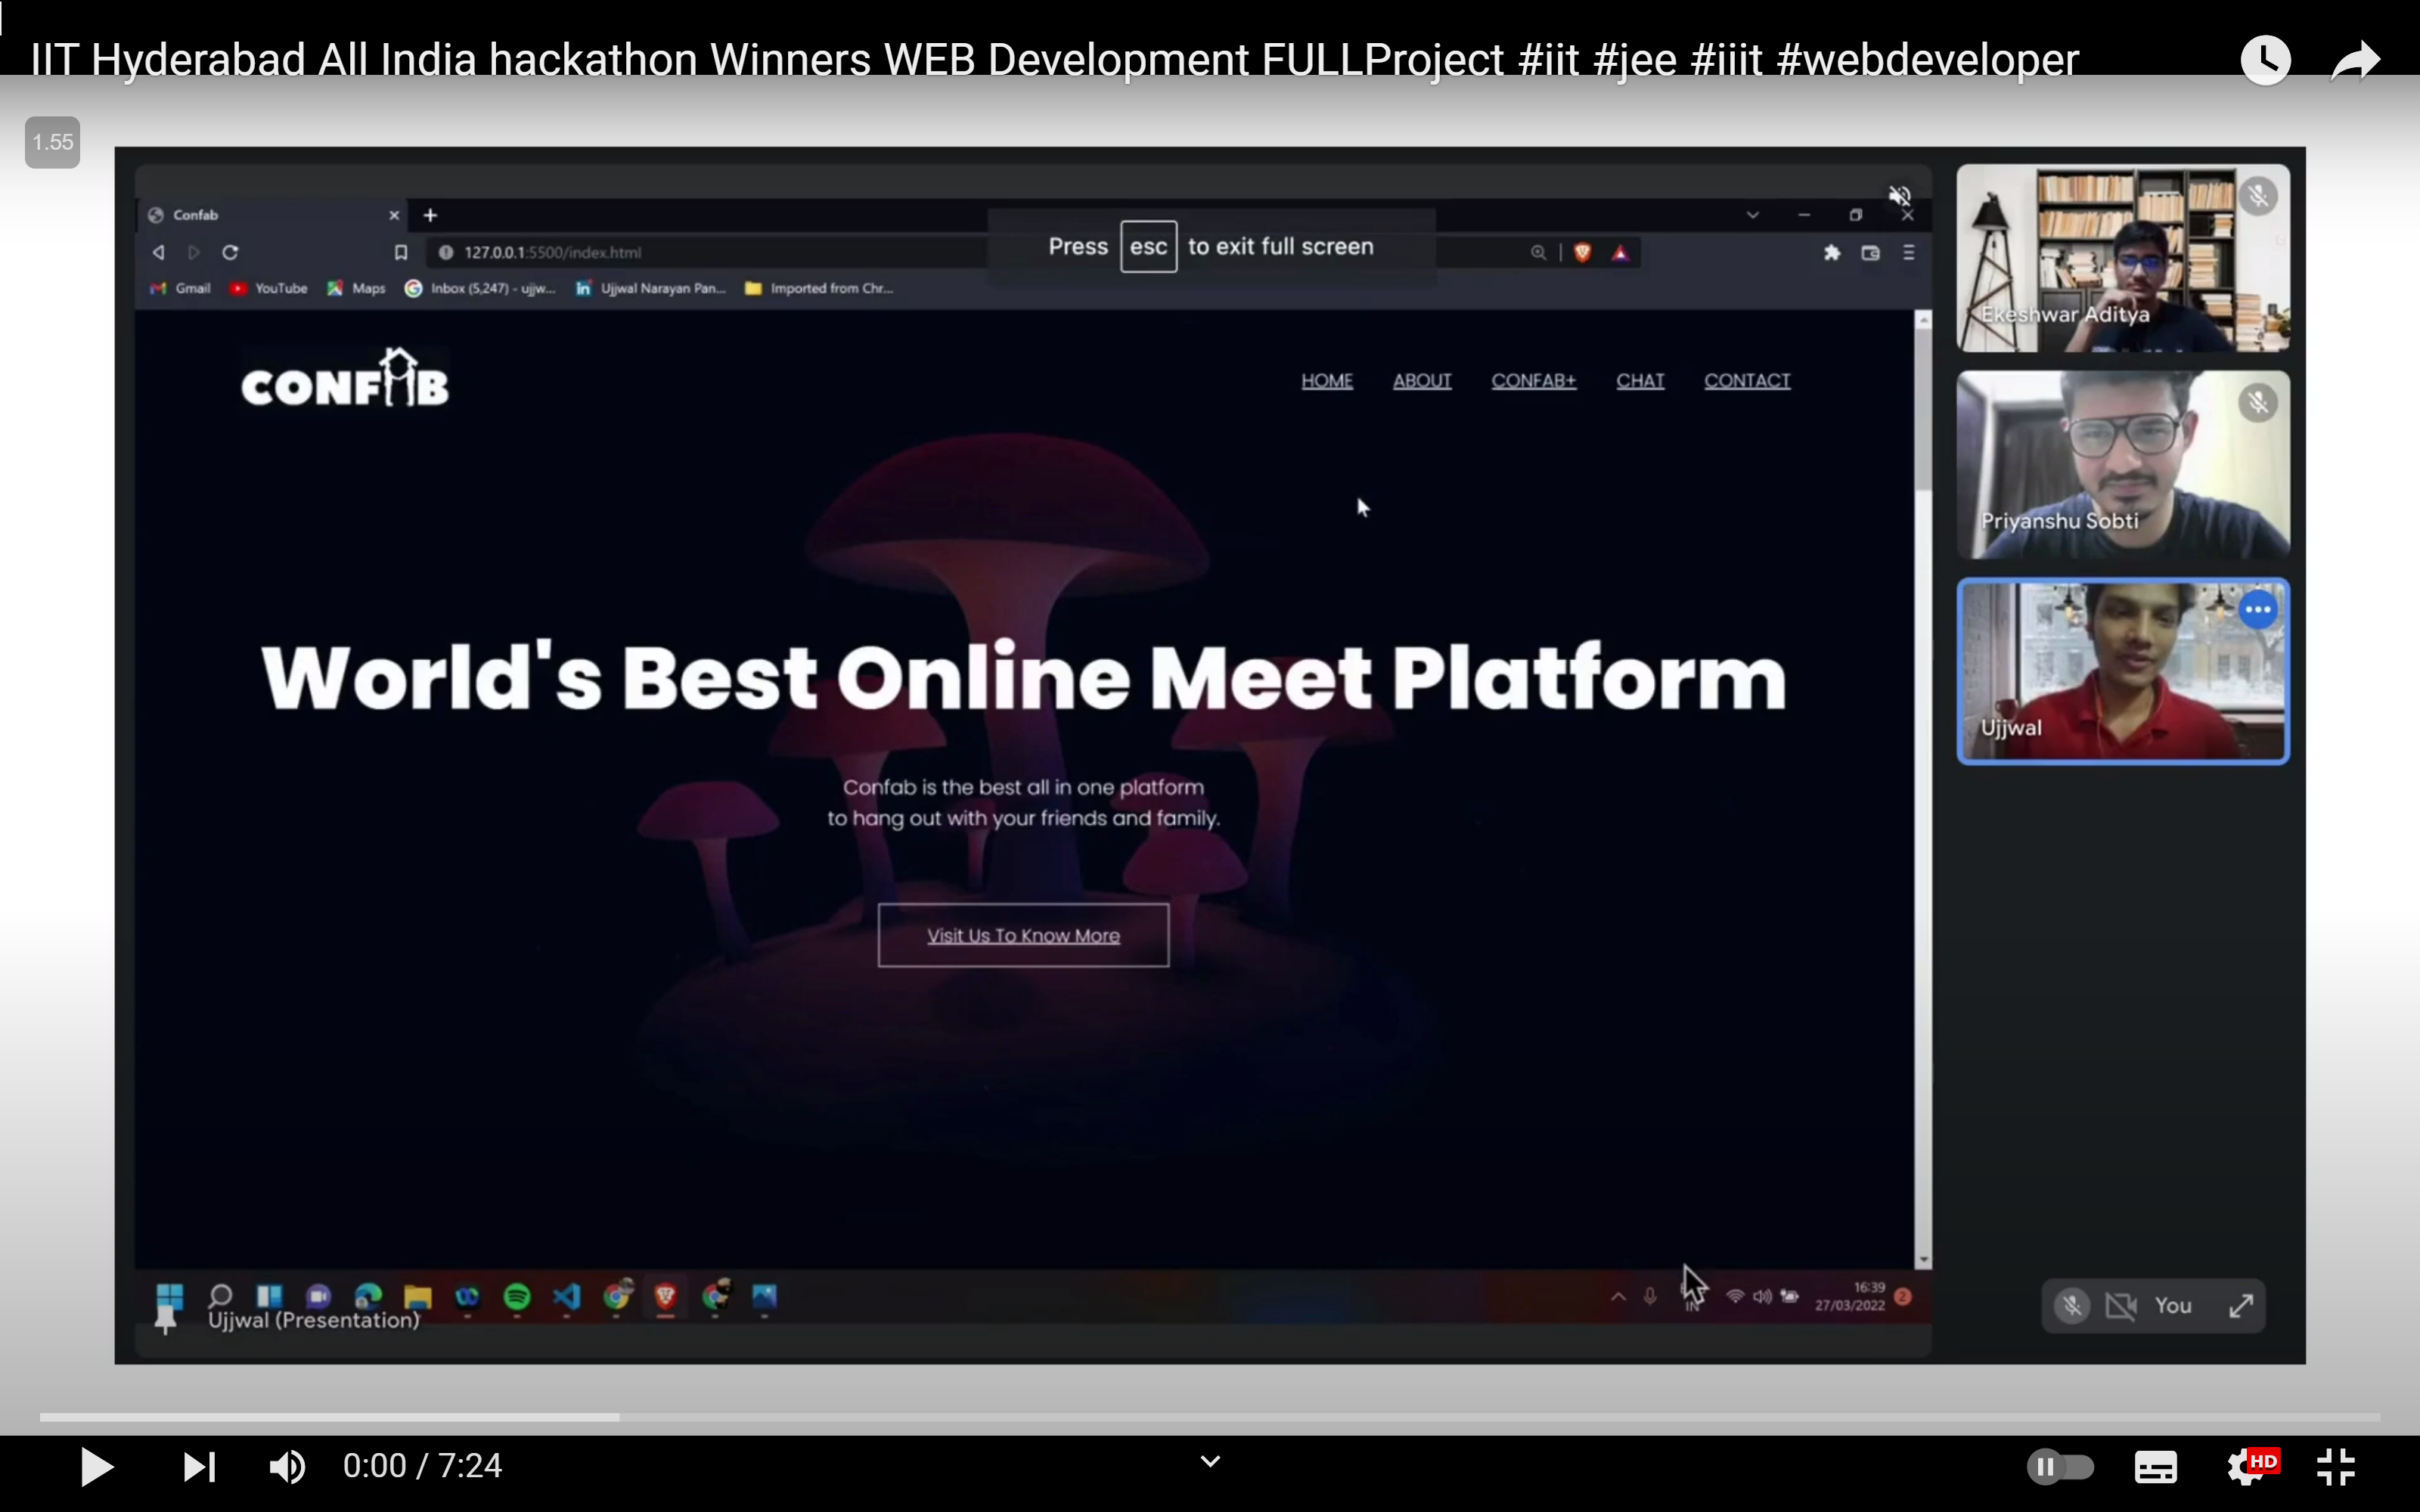Screen dimensions: 2420x1512
Task: Click Priyanshu Sobti's video thumbnail
Action: click(x=2122, y=465)
